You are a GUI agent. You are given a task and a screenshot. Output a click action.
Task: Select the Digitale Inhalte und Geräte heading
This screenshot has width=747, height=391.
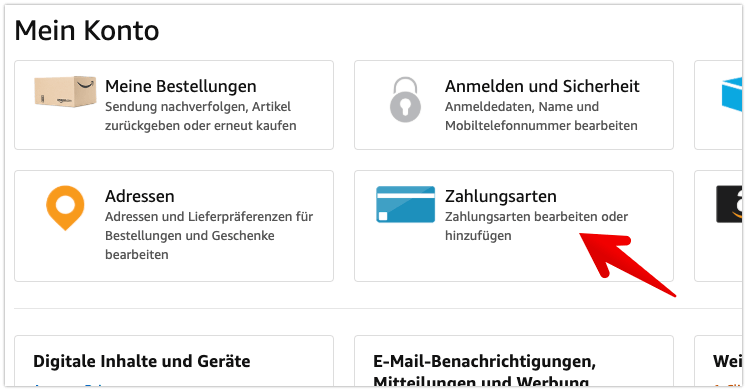tap(141, 361)
